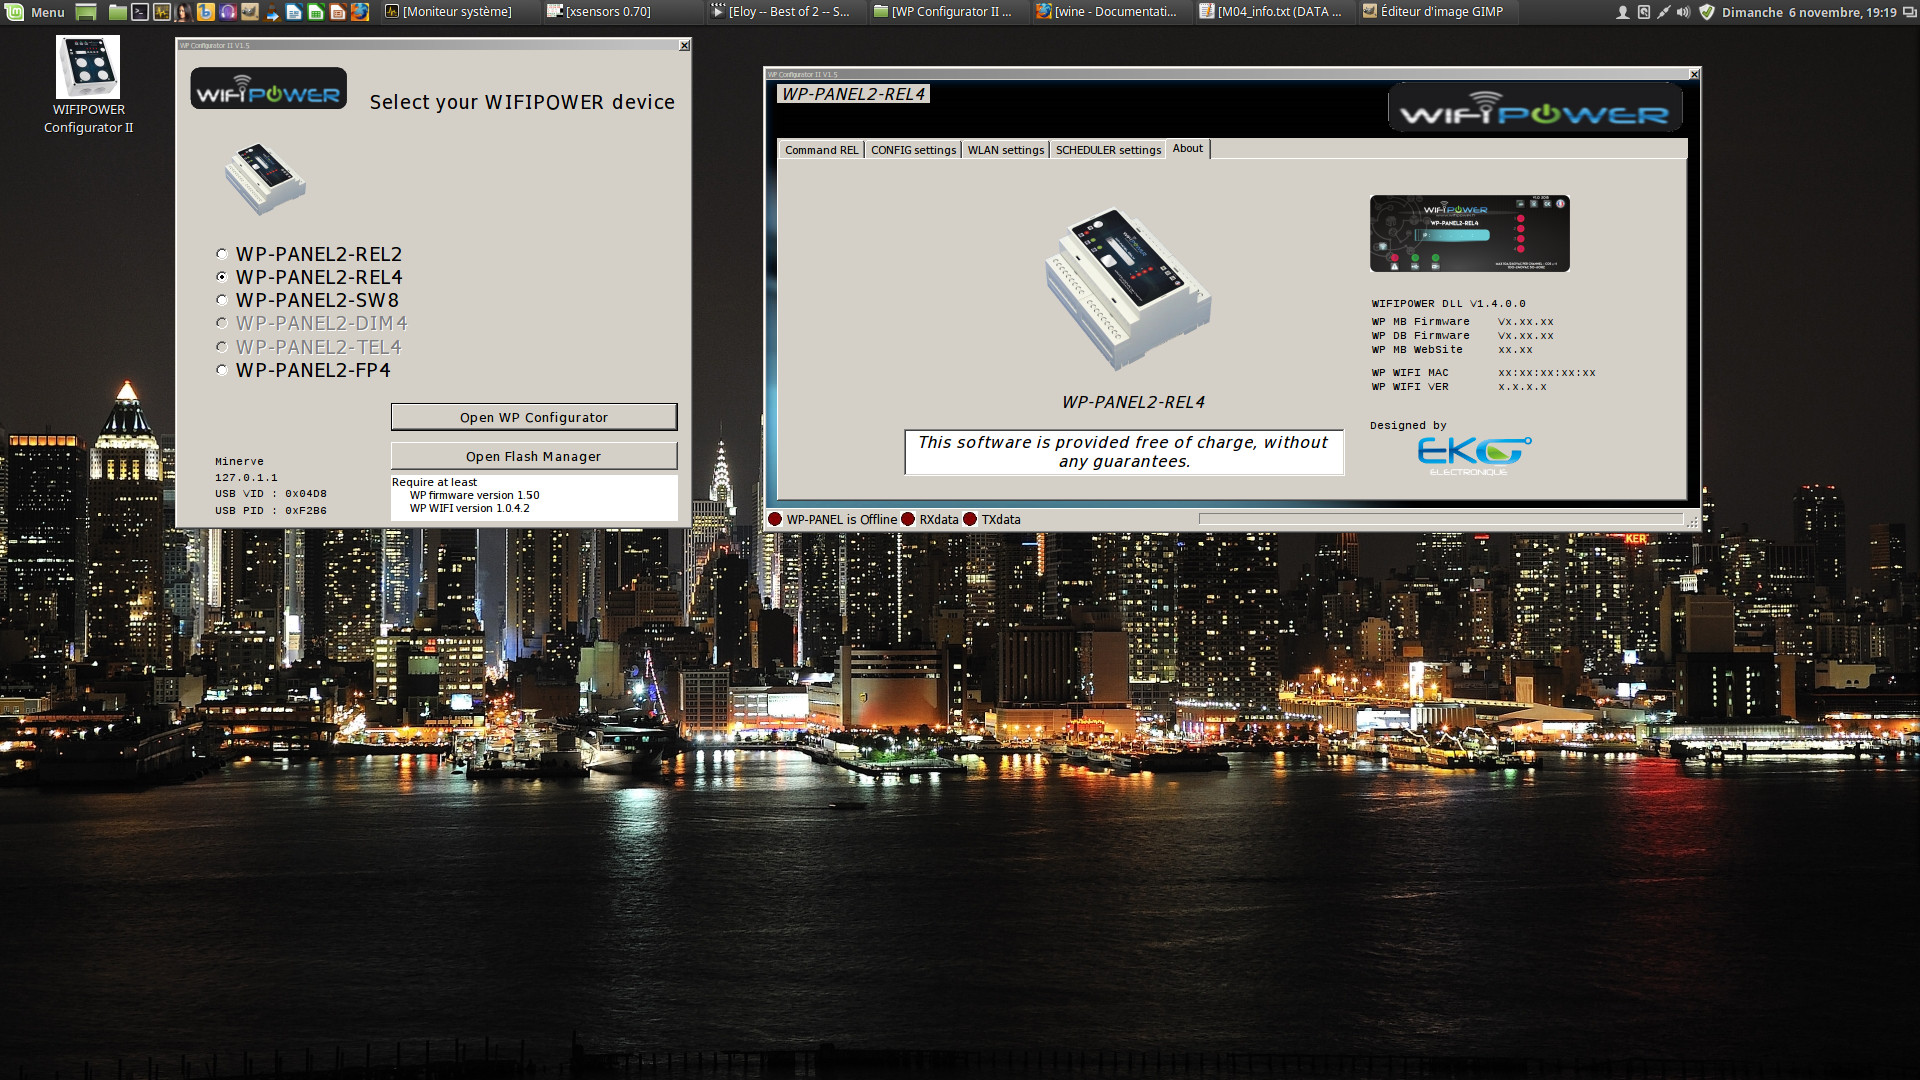The image size is (1920, 1080).
Task: Select the WP-PANEL2-SW8 device
Action: pos(221,299)
